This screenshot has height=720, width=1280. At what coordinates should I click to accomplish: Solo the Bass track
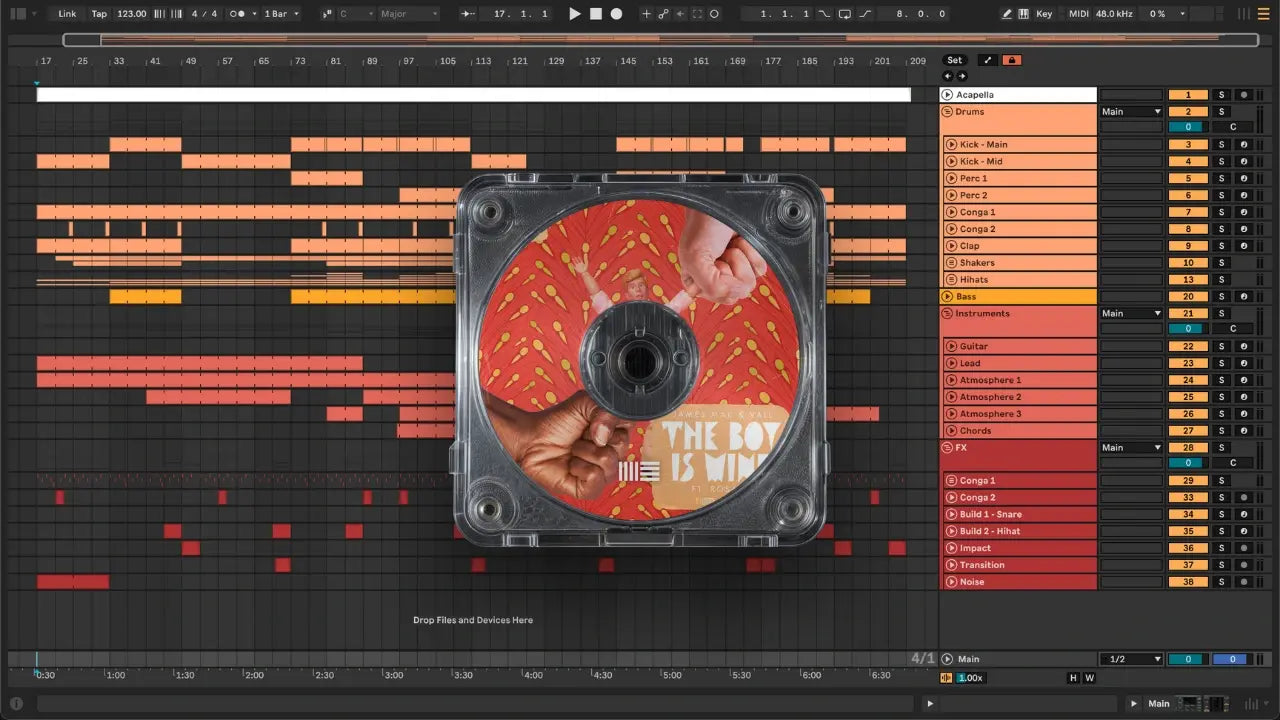coord(1220,297)
